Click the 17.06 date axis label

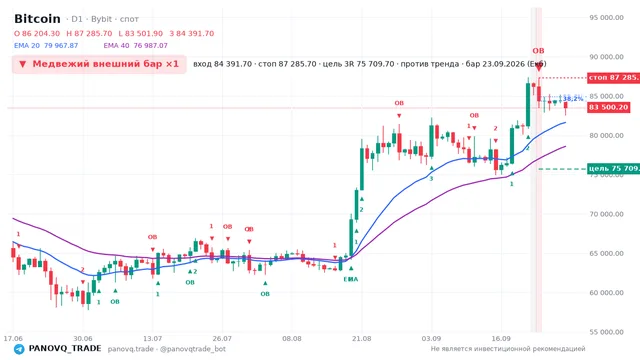point(13,338)
